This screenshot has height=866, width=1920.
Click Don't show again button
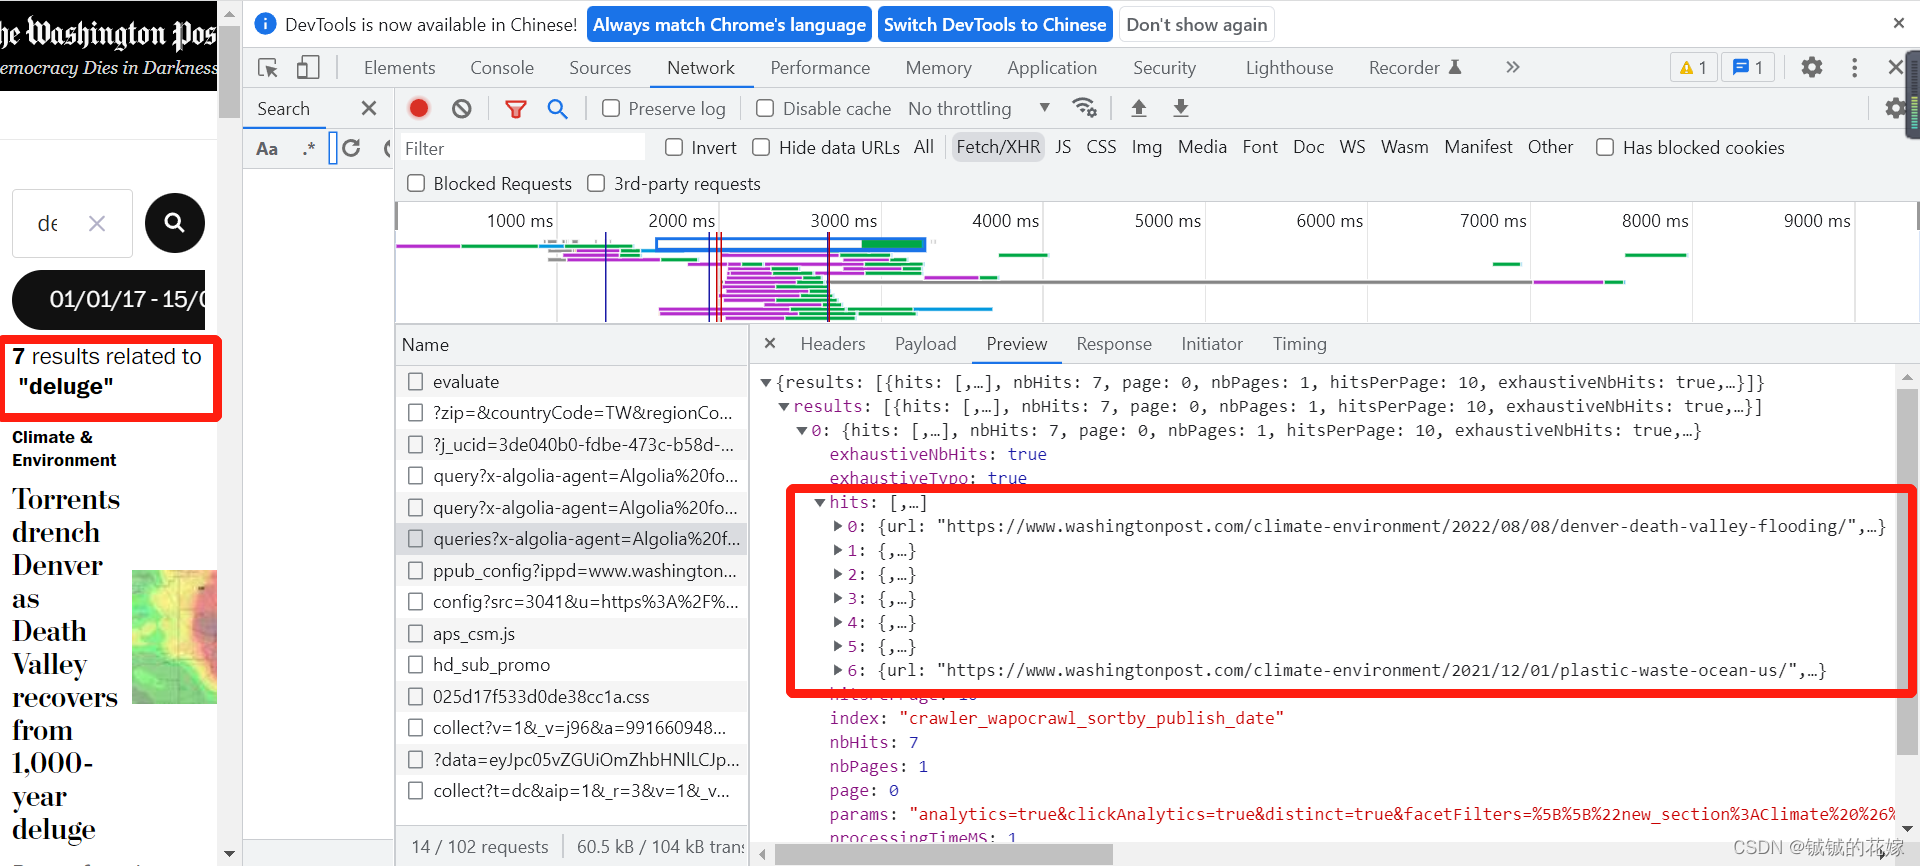pos(1196,24)
